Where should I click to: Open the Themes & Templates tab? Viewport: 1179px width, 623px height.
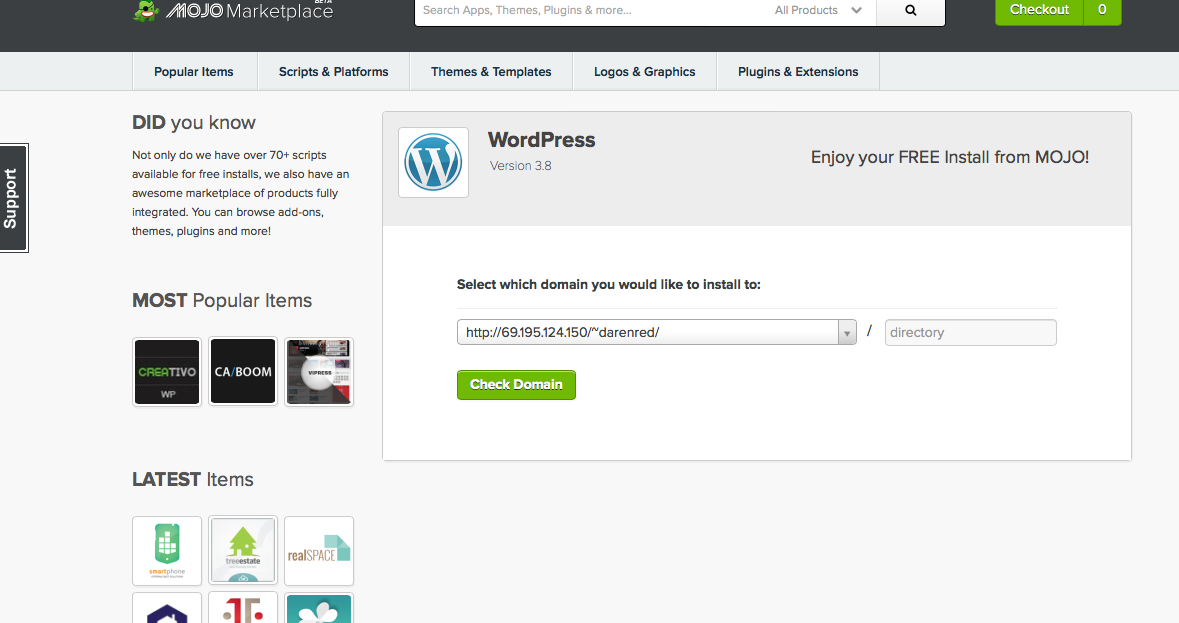click(491, 71)
